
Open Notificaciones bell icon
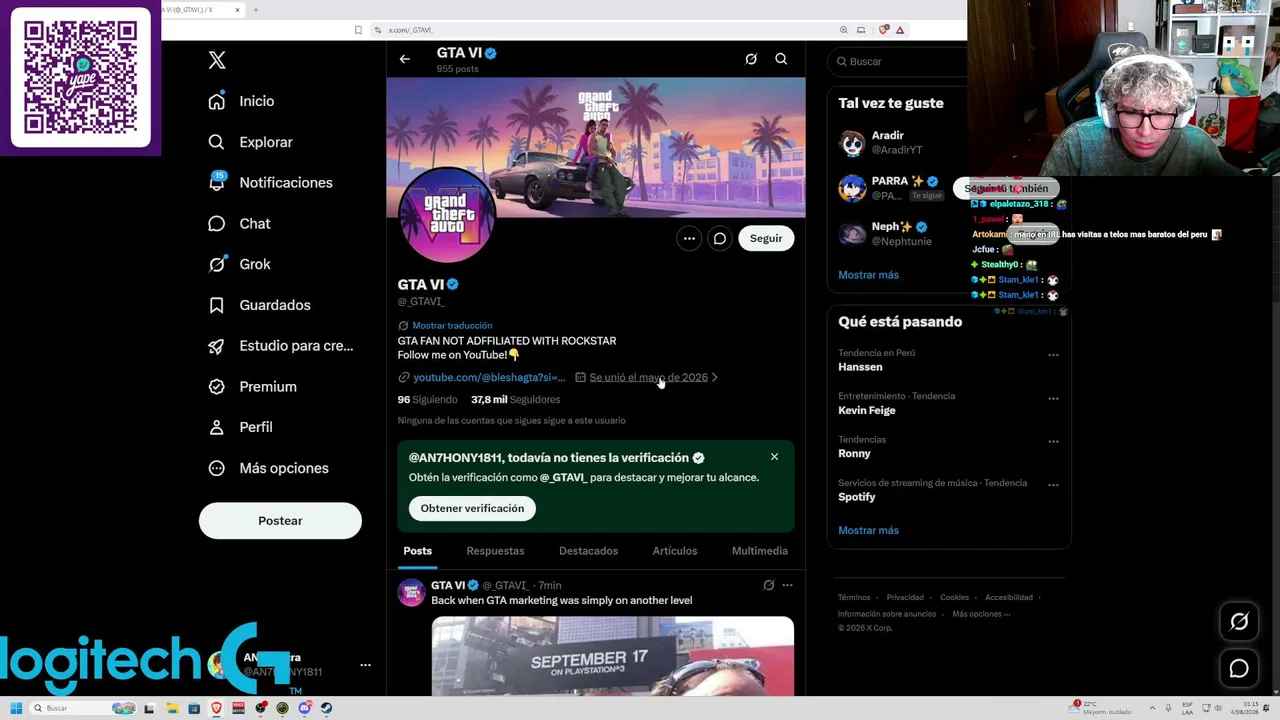(x=217, y=182)
